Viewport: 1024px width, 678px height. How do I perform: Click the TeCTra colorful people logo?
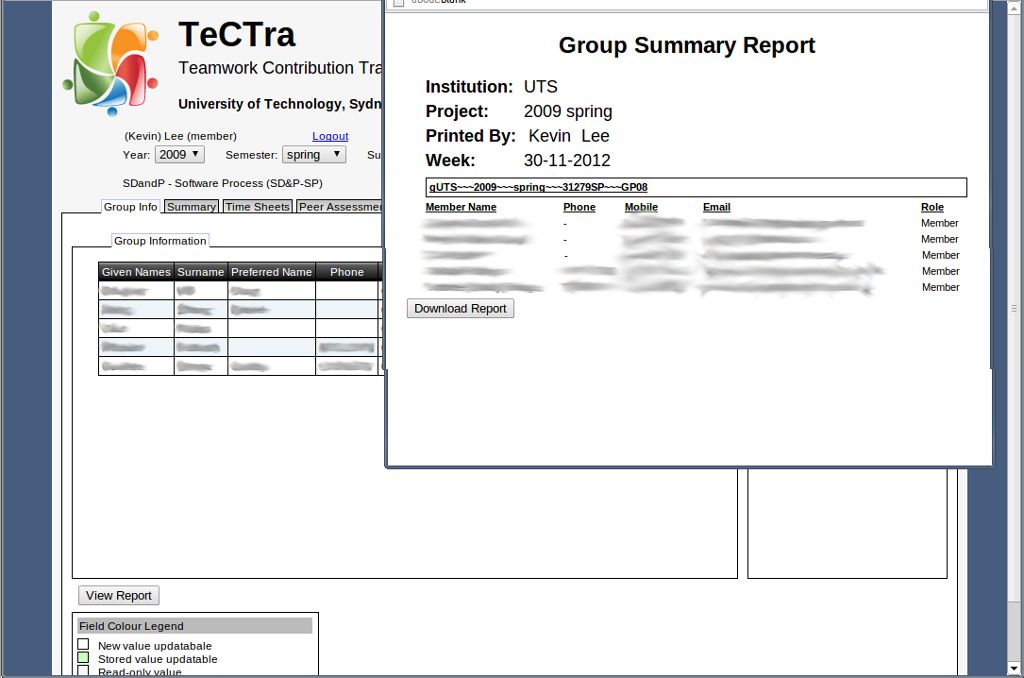tap(110, 64)
